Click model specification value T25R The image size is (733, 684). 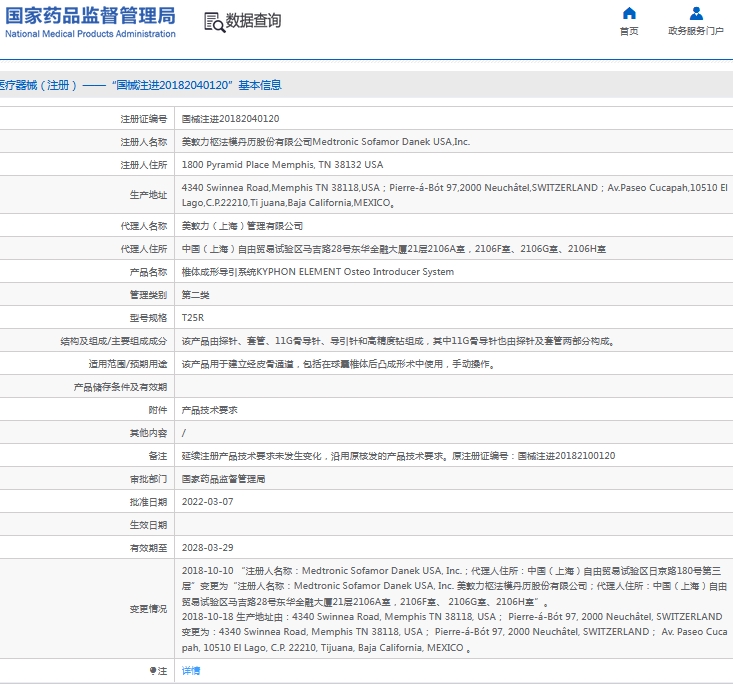[193, 317]
